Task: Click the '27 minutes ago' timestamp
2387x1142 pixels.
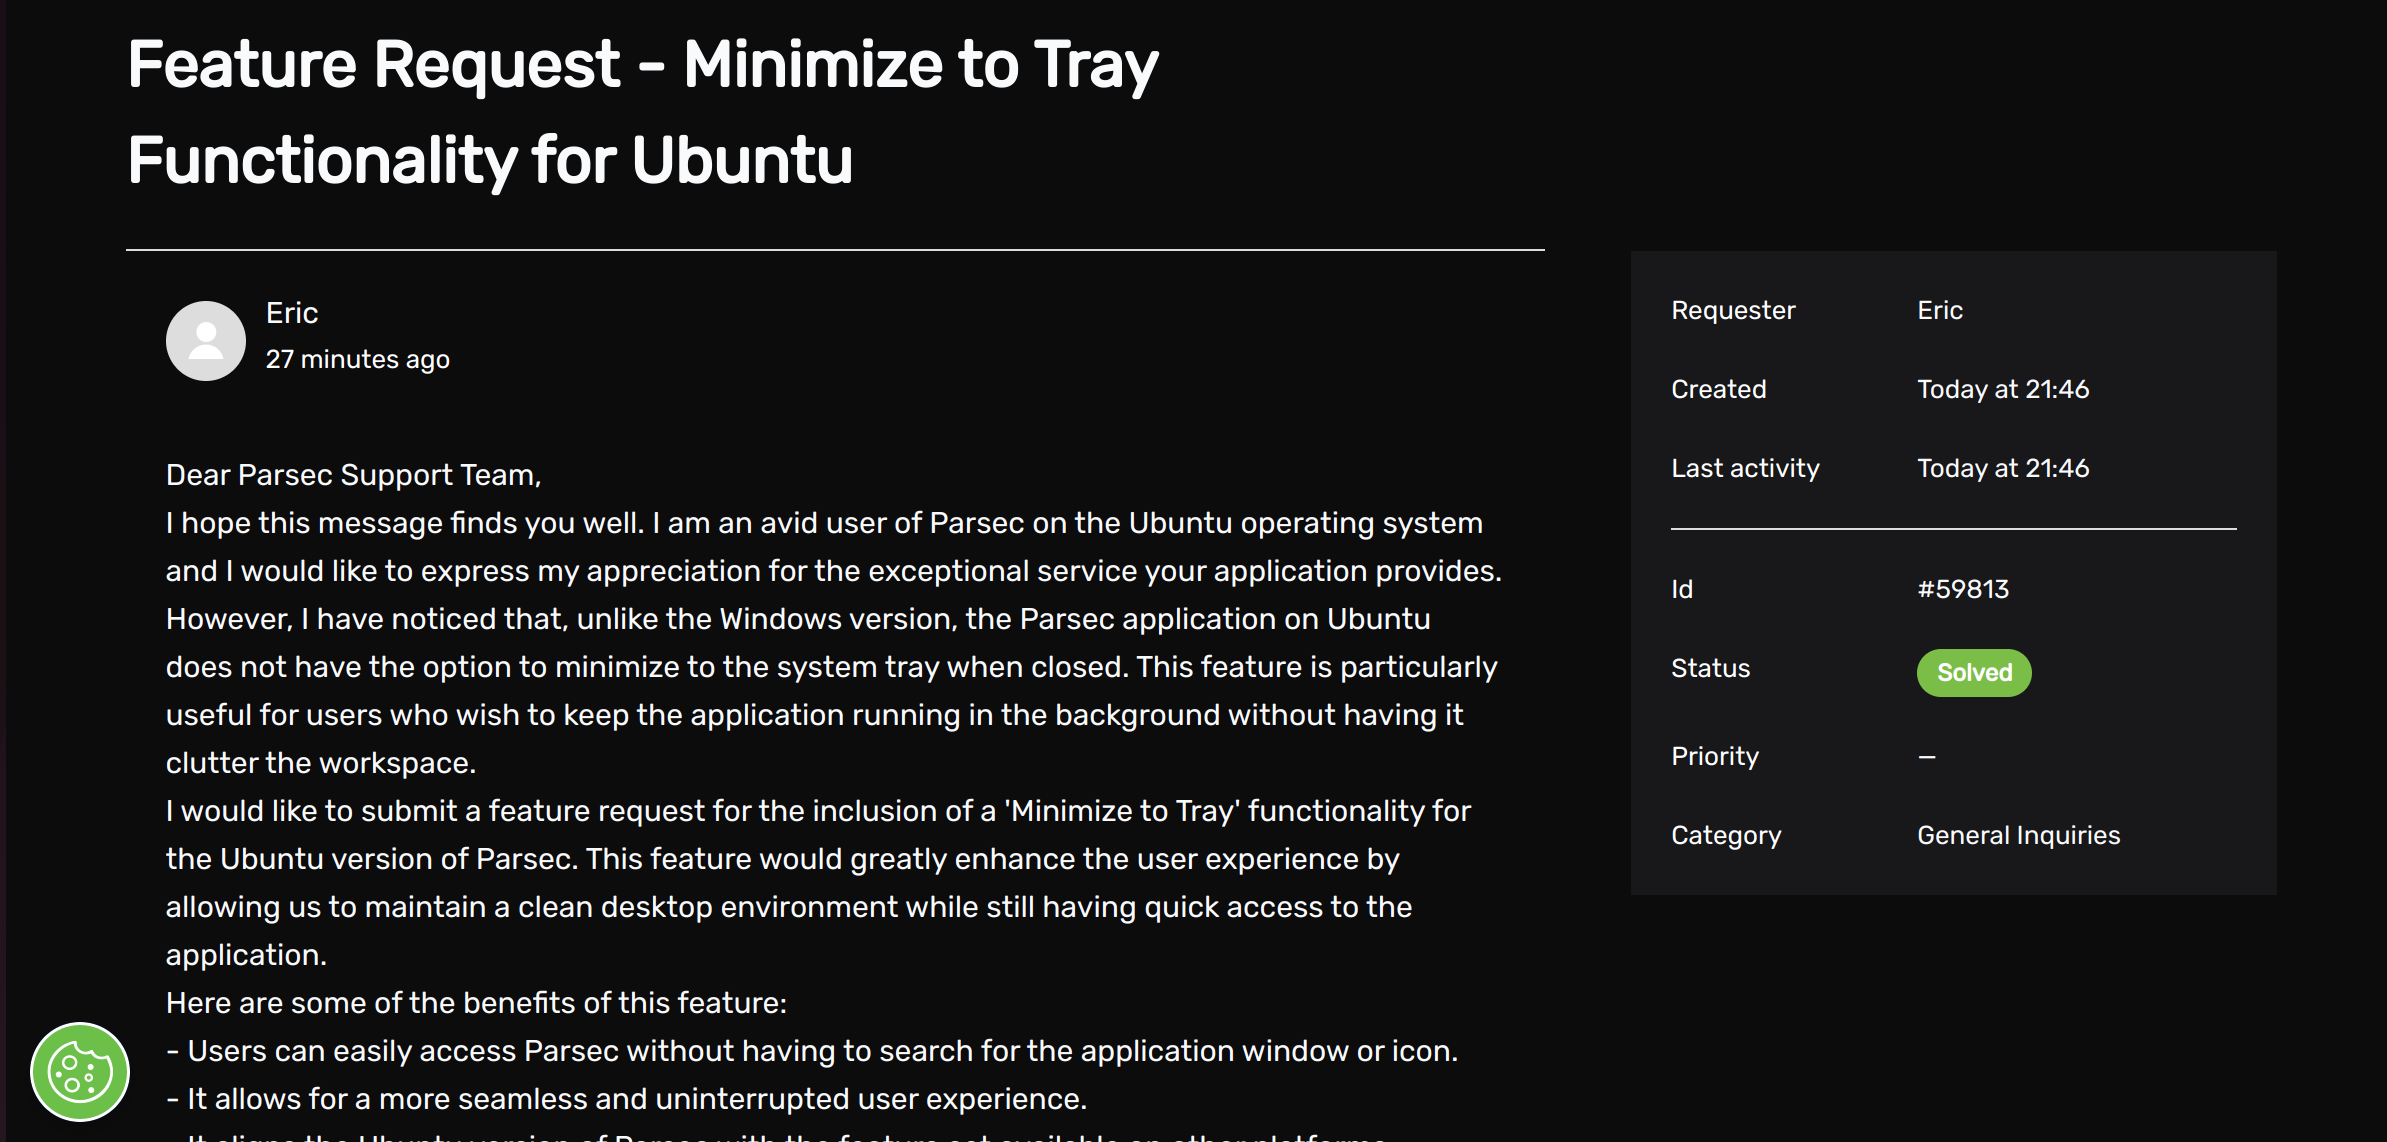Action: (x=357, y=359)
